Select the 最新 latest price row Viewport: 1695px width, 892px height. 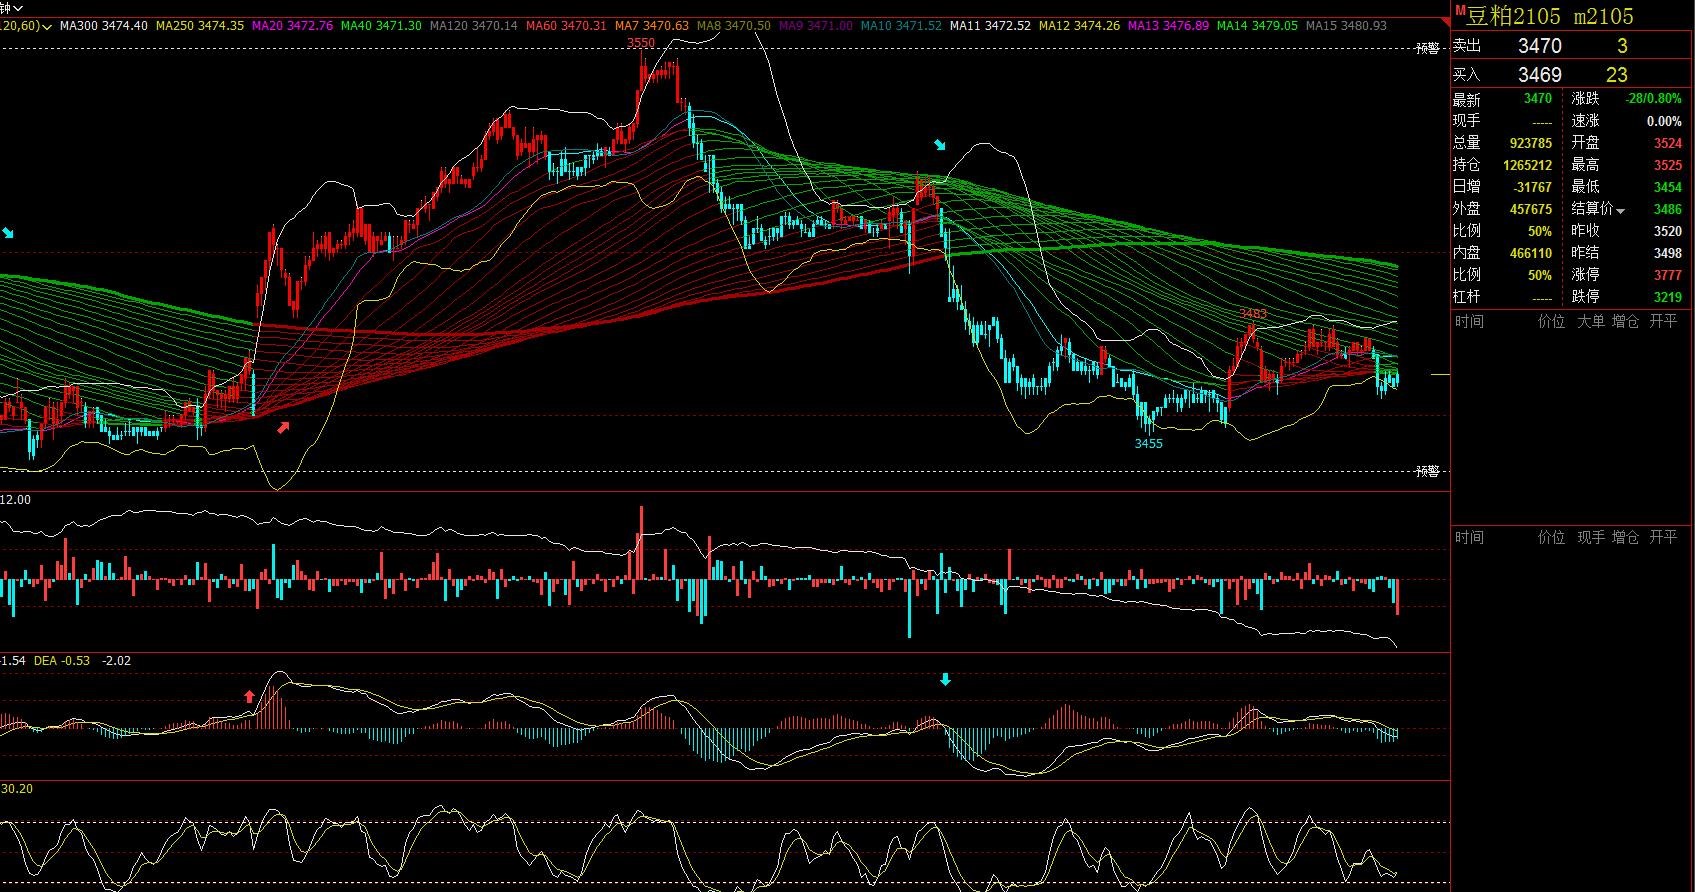[1502, 99]
